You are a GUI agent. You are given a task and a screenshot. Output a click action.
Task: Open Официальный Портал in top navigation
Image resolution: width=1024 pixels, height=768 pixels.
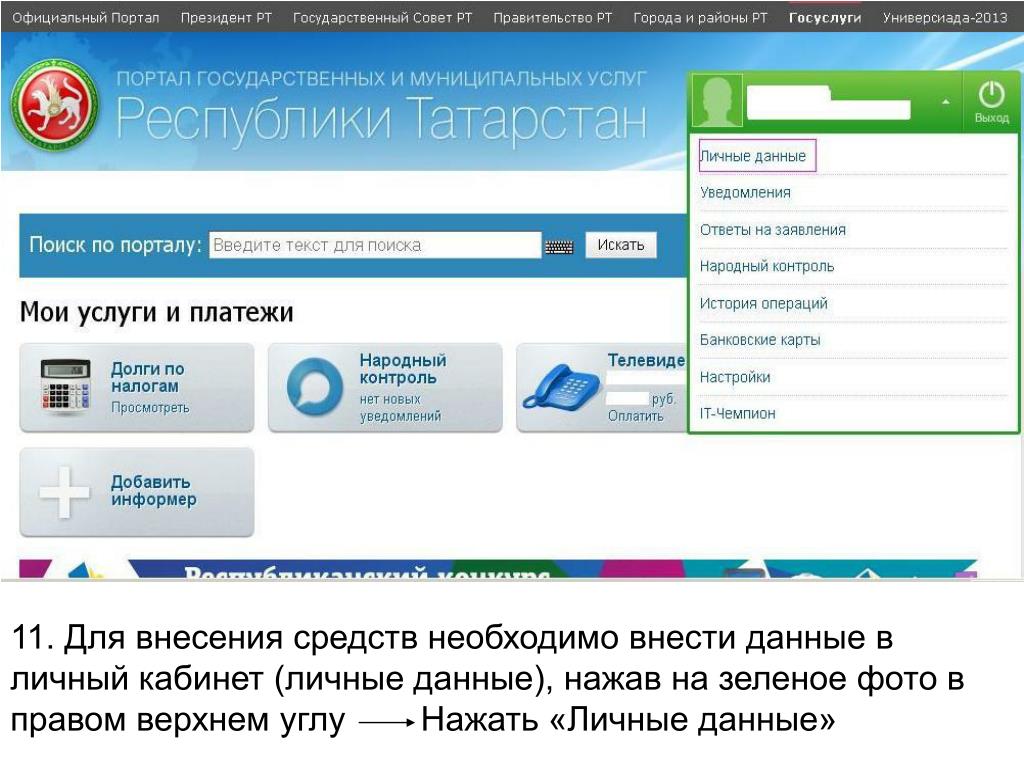[x=86, y=18]
